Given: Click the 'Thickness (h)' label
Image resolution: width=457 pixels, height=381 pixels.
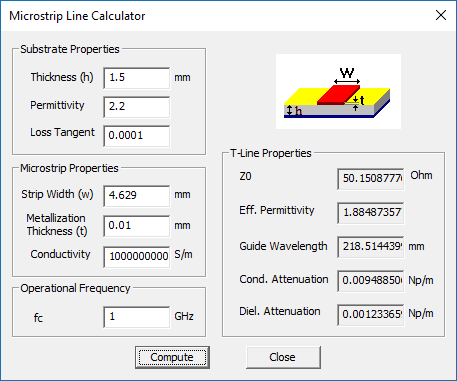Looking at the screenshot, I should (62, 77).
